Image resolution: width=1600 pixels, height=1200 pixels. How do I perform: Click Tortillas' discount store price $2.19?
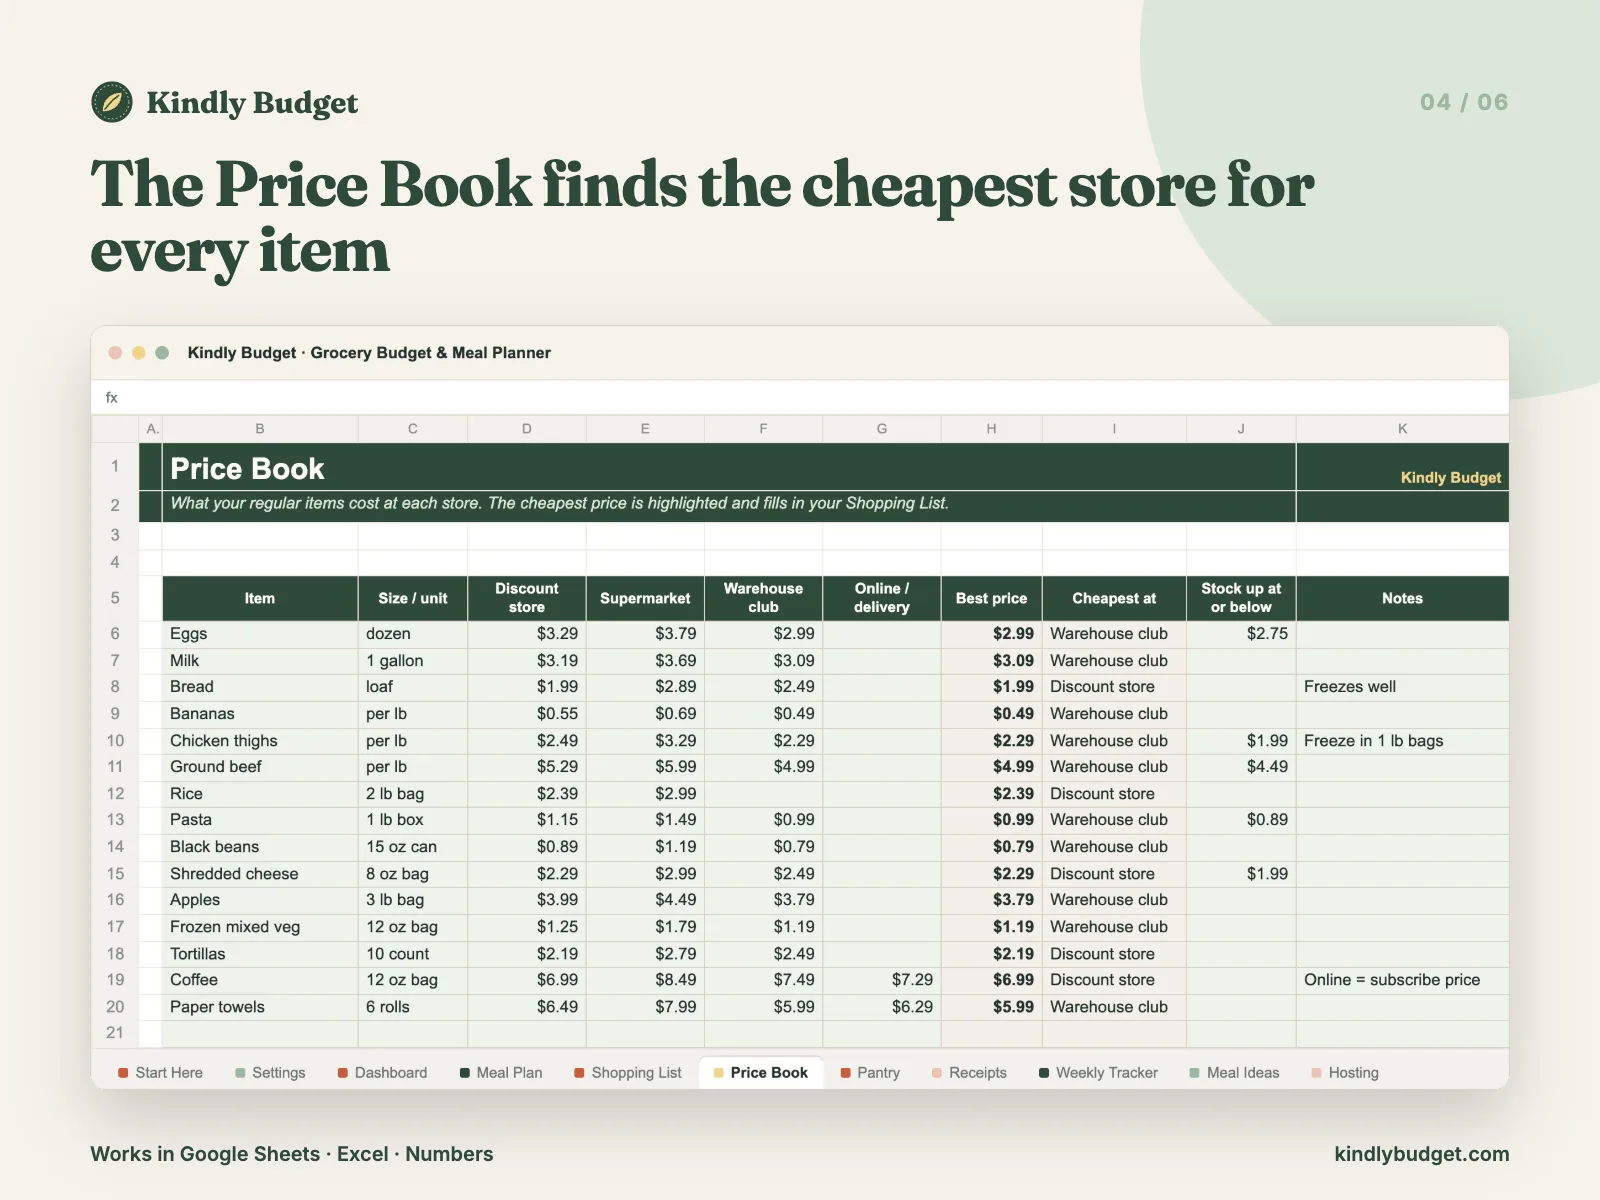(x=527, y=954)
